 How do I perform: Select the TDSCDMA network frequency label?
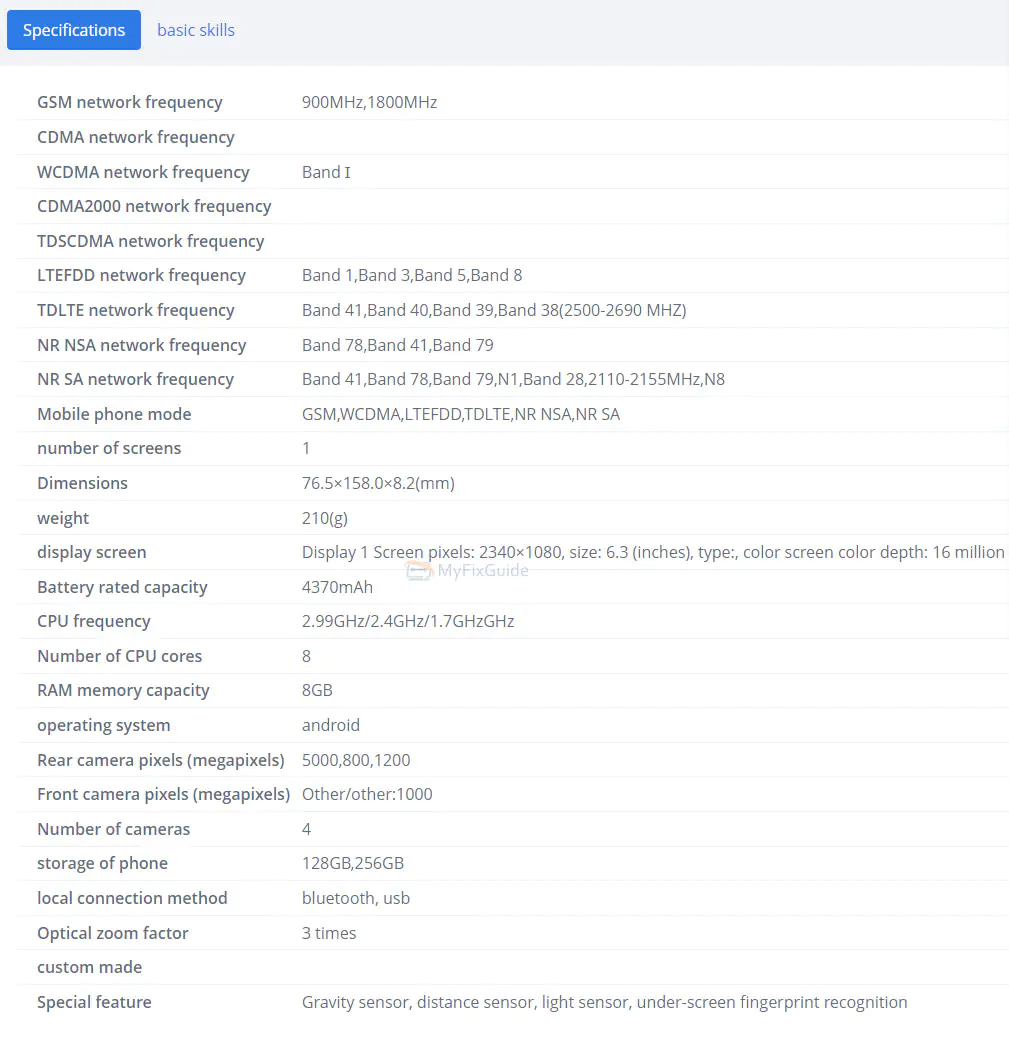pyautogui.click(x=150, y=241)
